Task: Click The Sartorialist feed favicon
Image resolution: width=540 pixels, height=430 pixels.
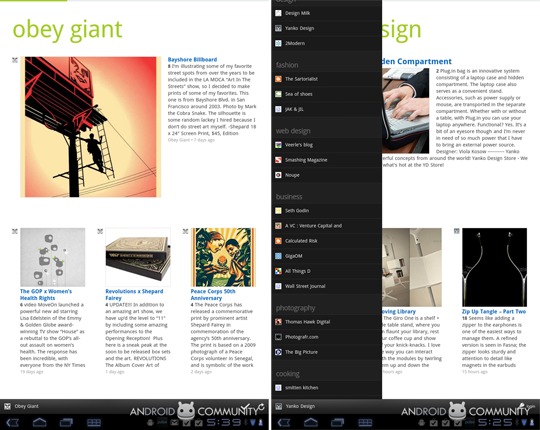Action: click(x=278, y=79)
